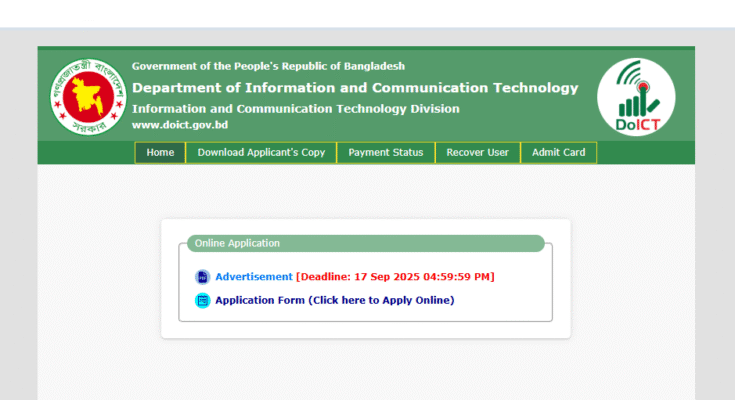Screen dimensions: 735x400
Task: Check Payment Status from the navigation bar
Action: point(385,153)
